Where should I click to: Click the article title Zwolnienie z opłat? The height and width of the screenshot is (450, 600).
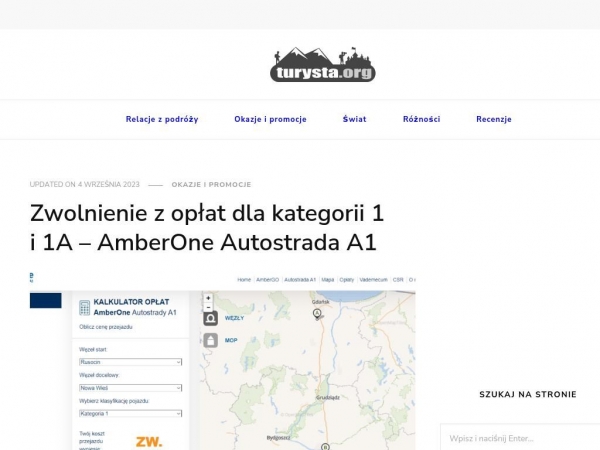tap(207, 228)
